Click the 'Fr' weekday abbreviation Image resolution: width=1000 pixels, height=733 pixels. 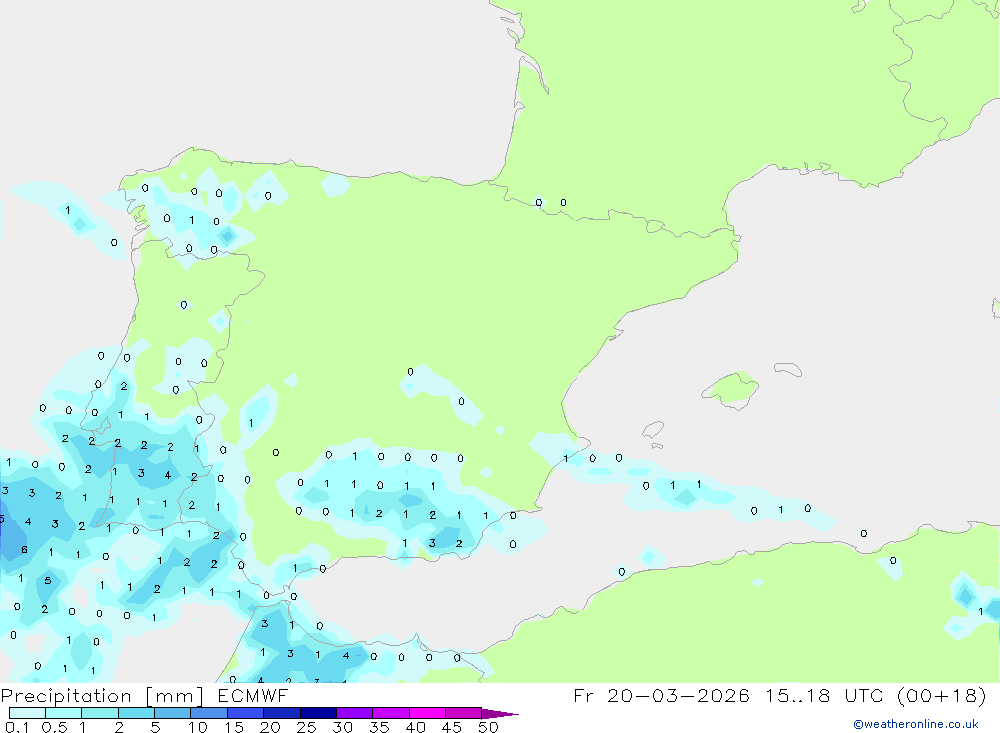tap(583, 695)
